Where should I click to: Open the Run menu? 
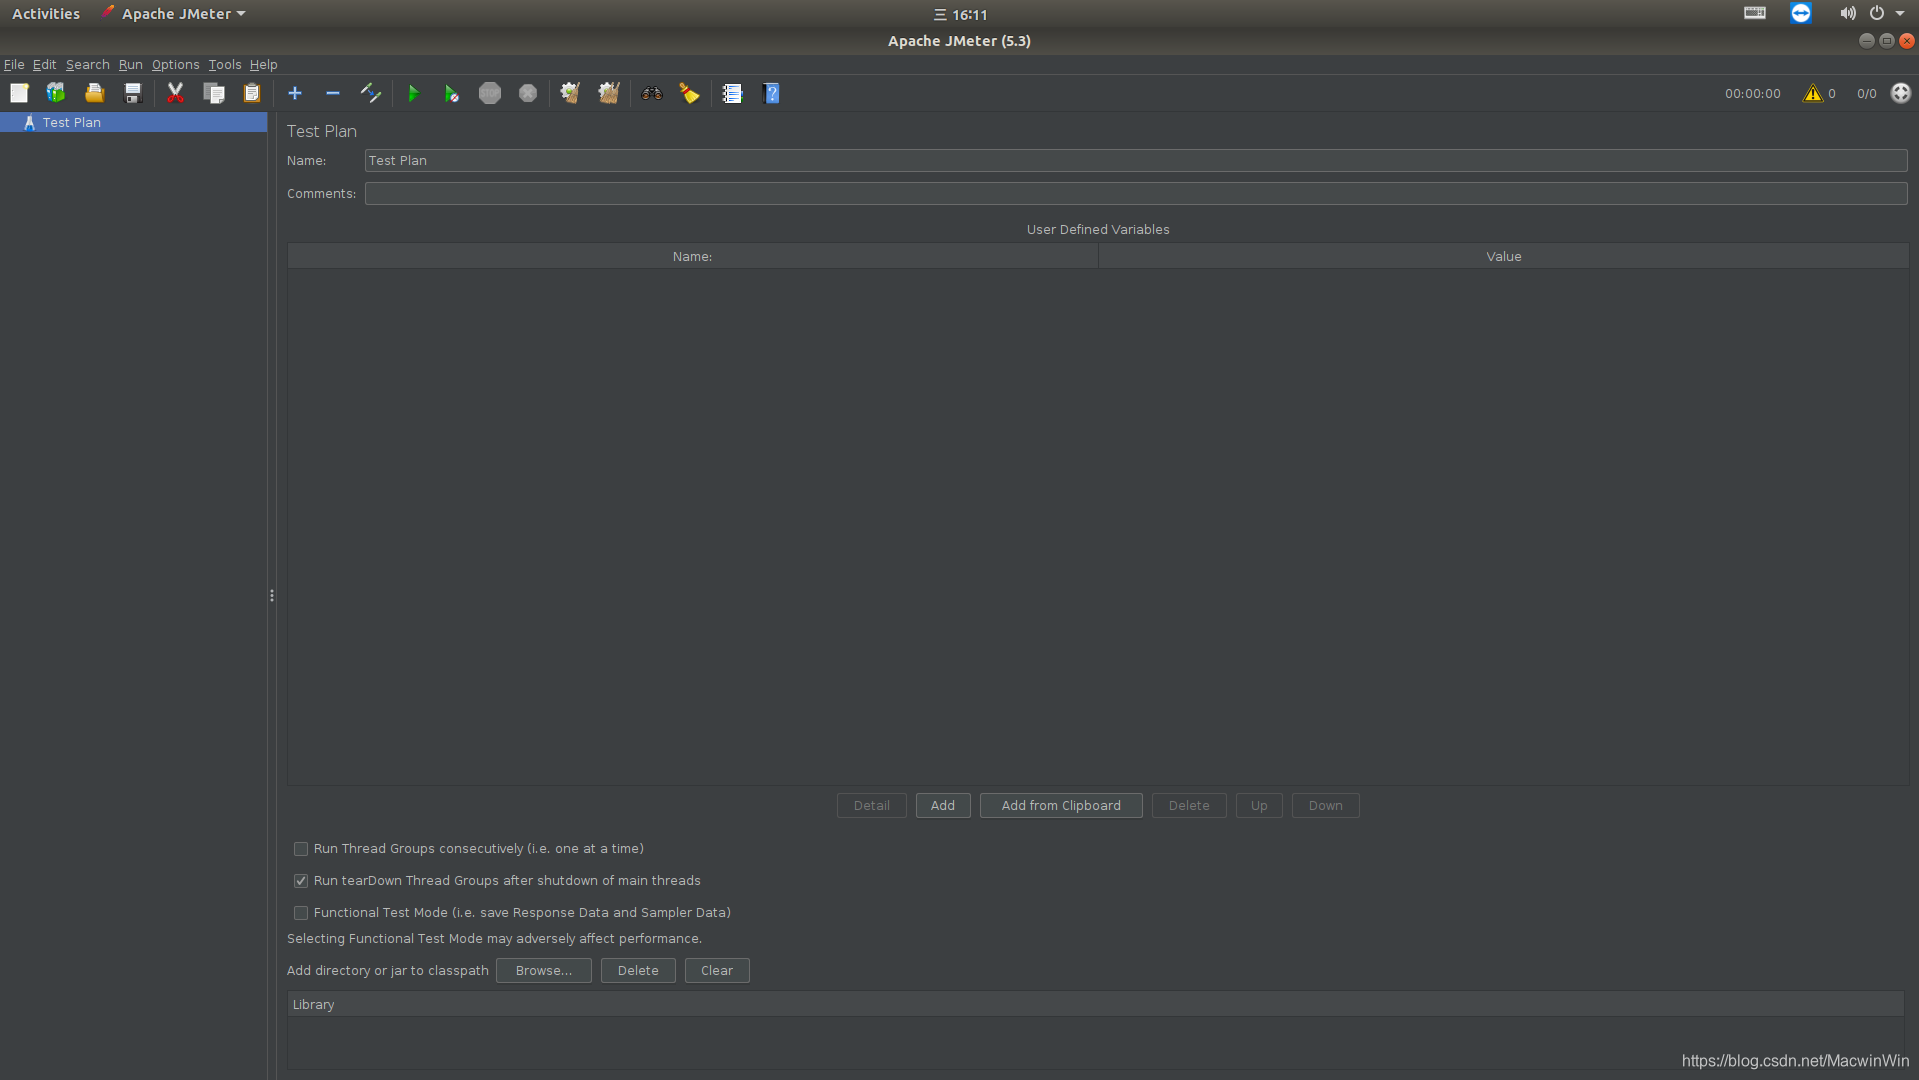130,65
